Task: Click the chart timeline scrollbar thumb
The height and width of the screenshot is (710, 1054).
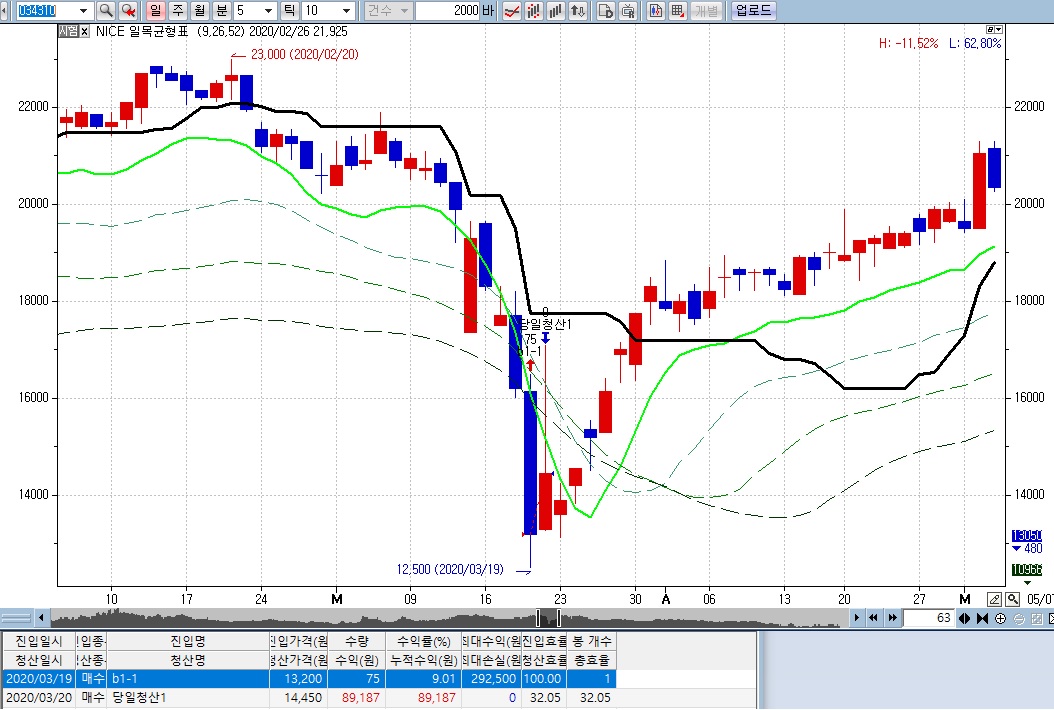Action: click(x=549, y=618)
